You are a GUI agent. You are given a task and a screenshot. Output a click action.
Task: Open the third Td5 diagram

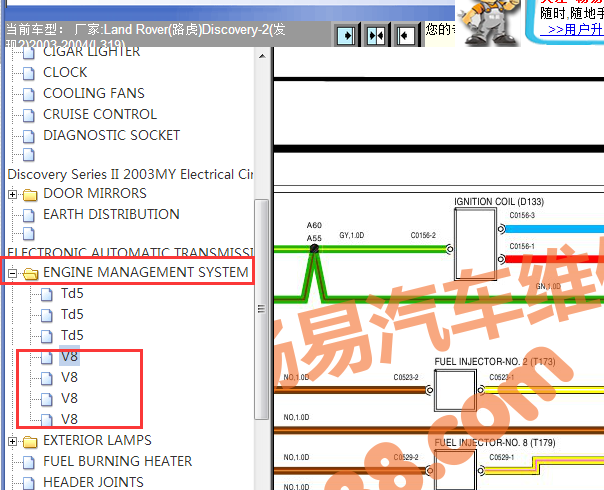click(72, 336)
